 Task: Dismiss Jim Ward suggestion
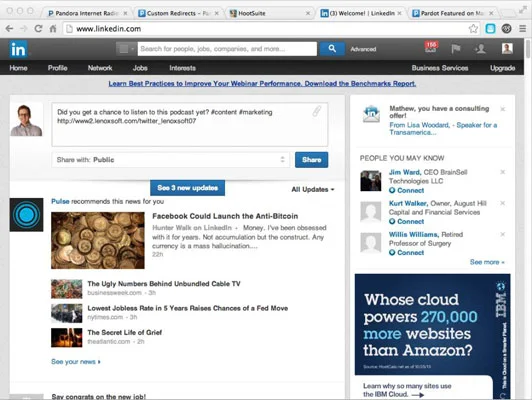503,172
